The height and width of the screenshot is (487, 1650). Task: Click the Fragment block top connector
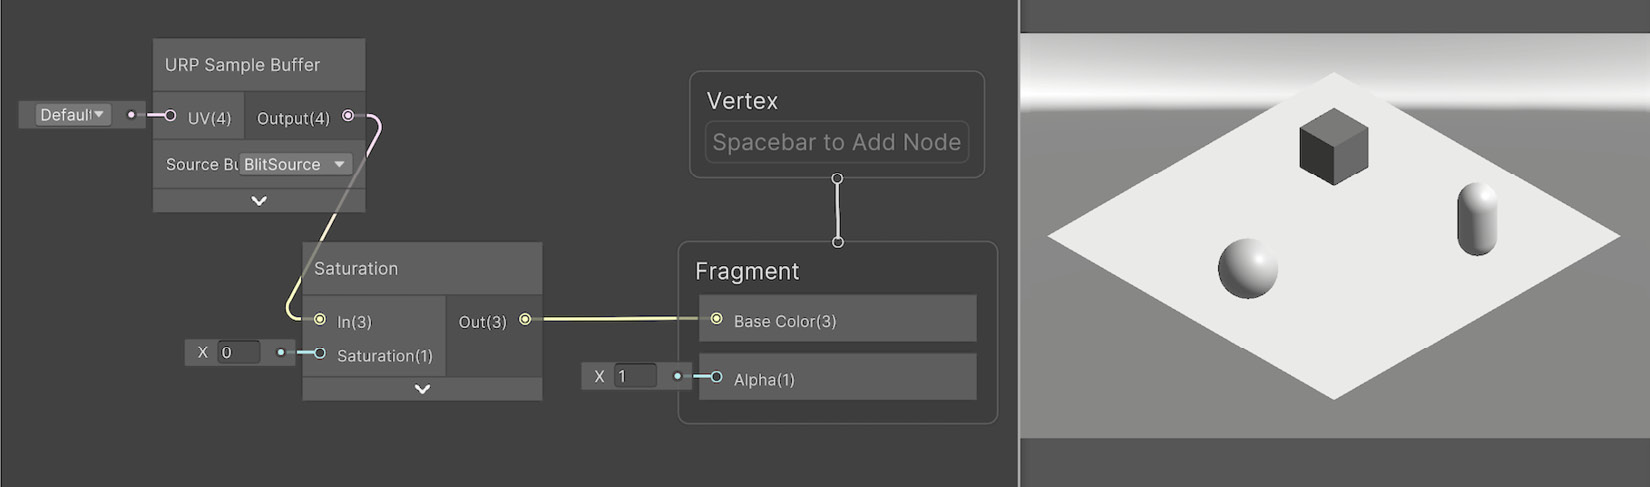[x=838, y=242]
